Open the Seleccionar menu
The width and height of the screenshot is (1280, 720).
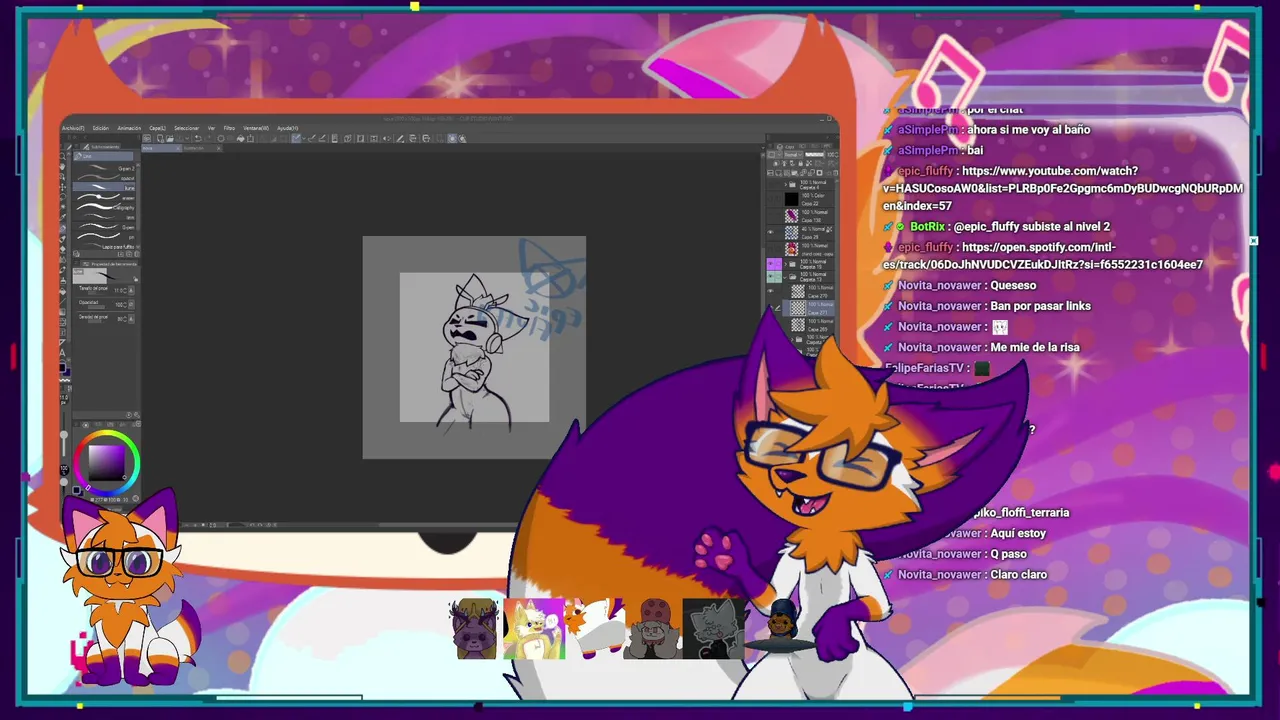coord(186,128)
